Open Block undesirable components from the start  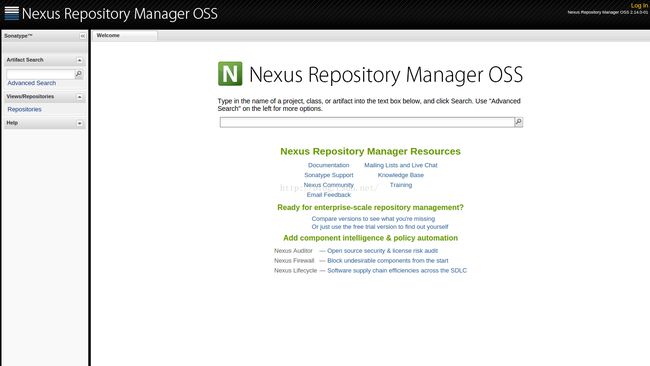(388, 261)
